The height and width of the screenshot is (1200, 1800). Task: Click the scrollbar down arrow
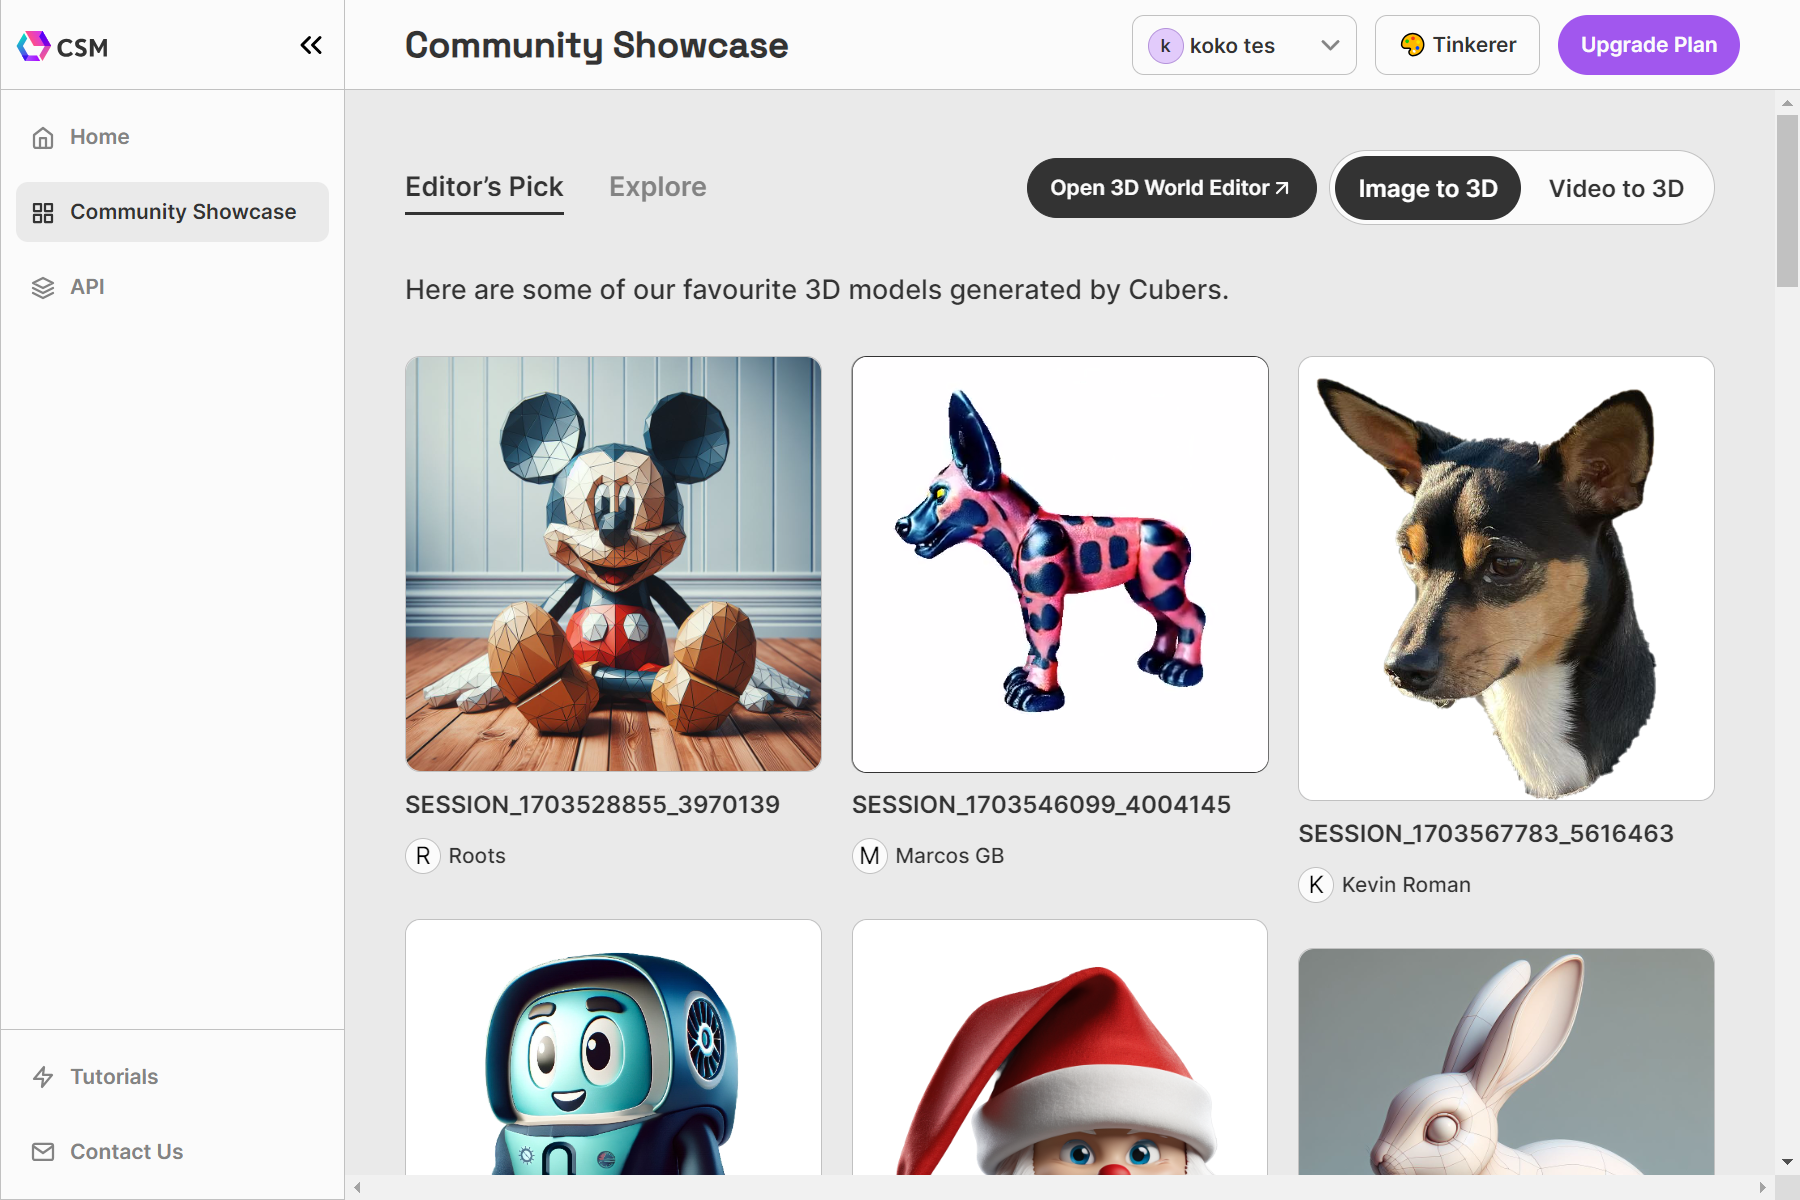click(x=1787, y=1162)
